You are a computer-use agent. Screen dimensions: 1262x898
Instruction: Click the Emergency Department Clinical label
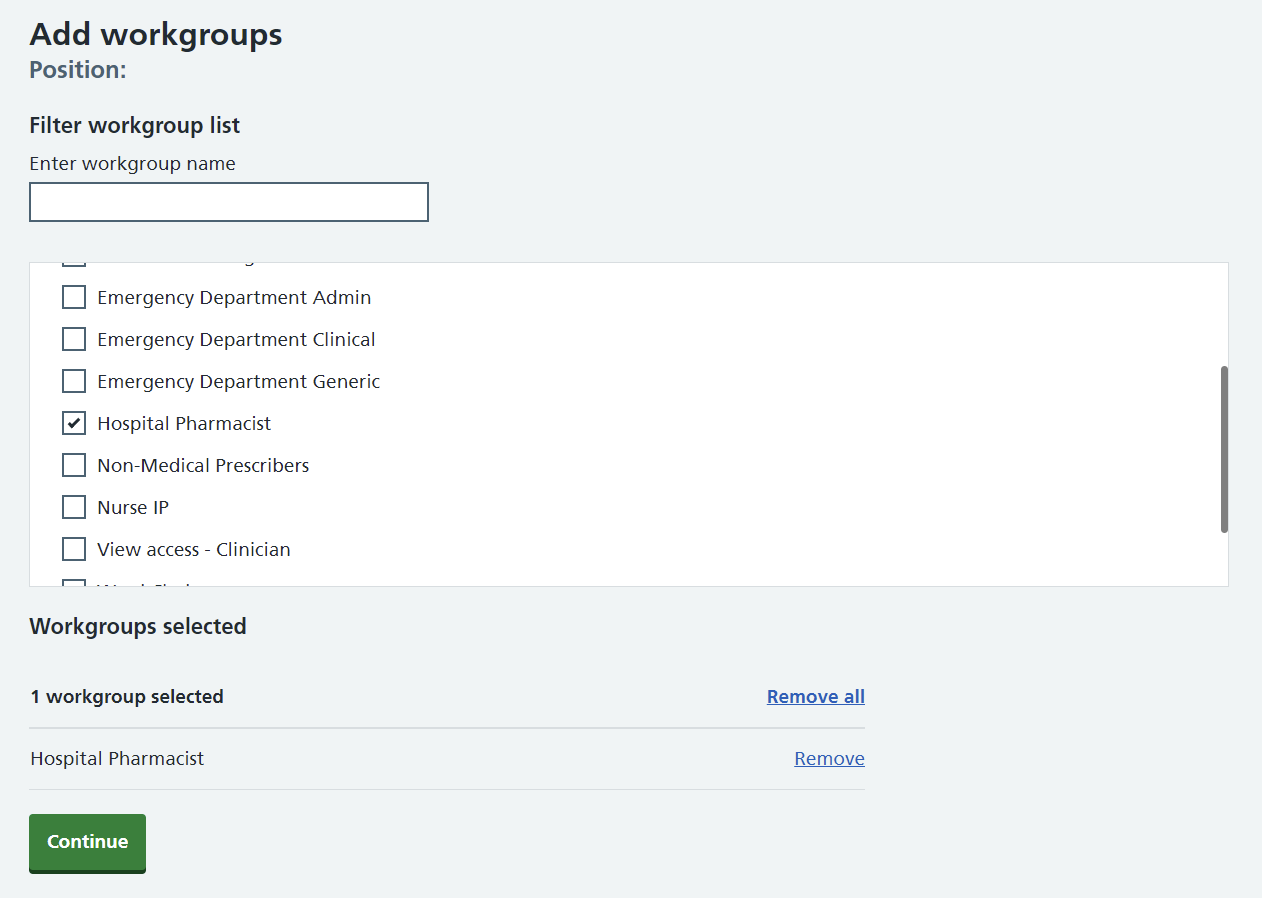click(236, 339)
